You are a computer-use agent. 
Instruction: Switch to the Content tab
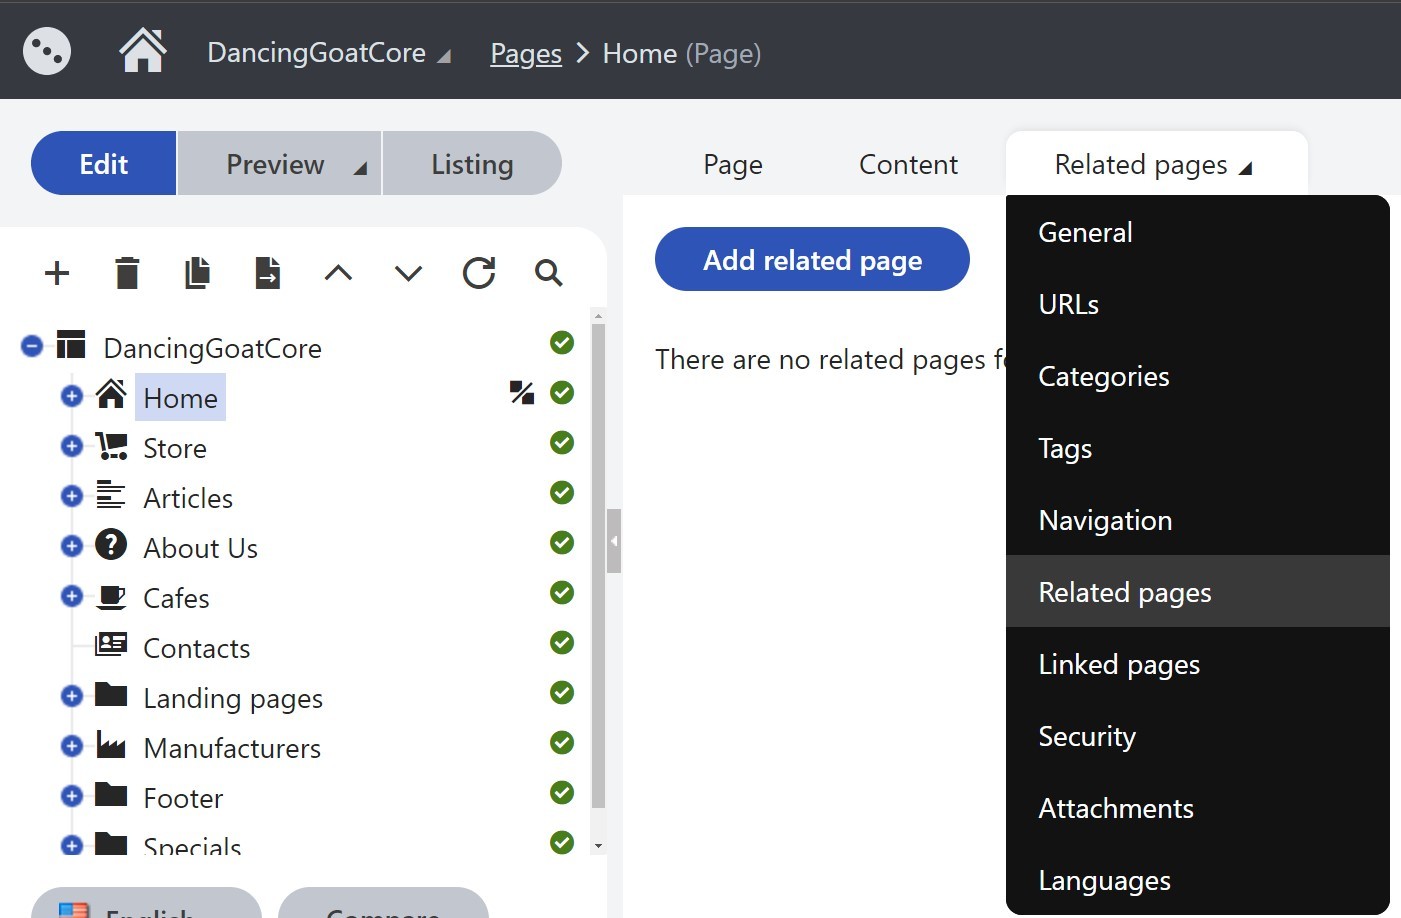coord(908,164)
